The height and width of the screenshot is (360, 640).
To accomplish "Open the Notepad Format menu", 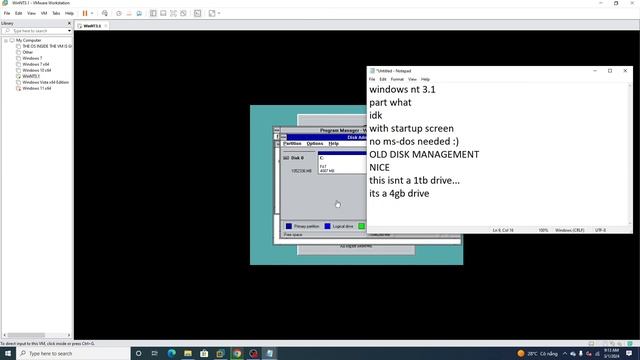I will click(x=397, y=79).
